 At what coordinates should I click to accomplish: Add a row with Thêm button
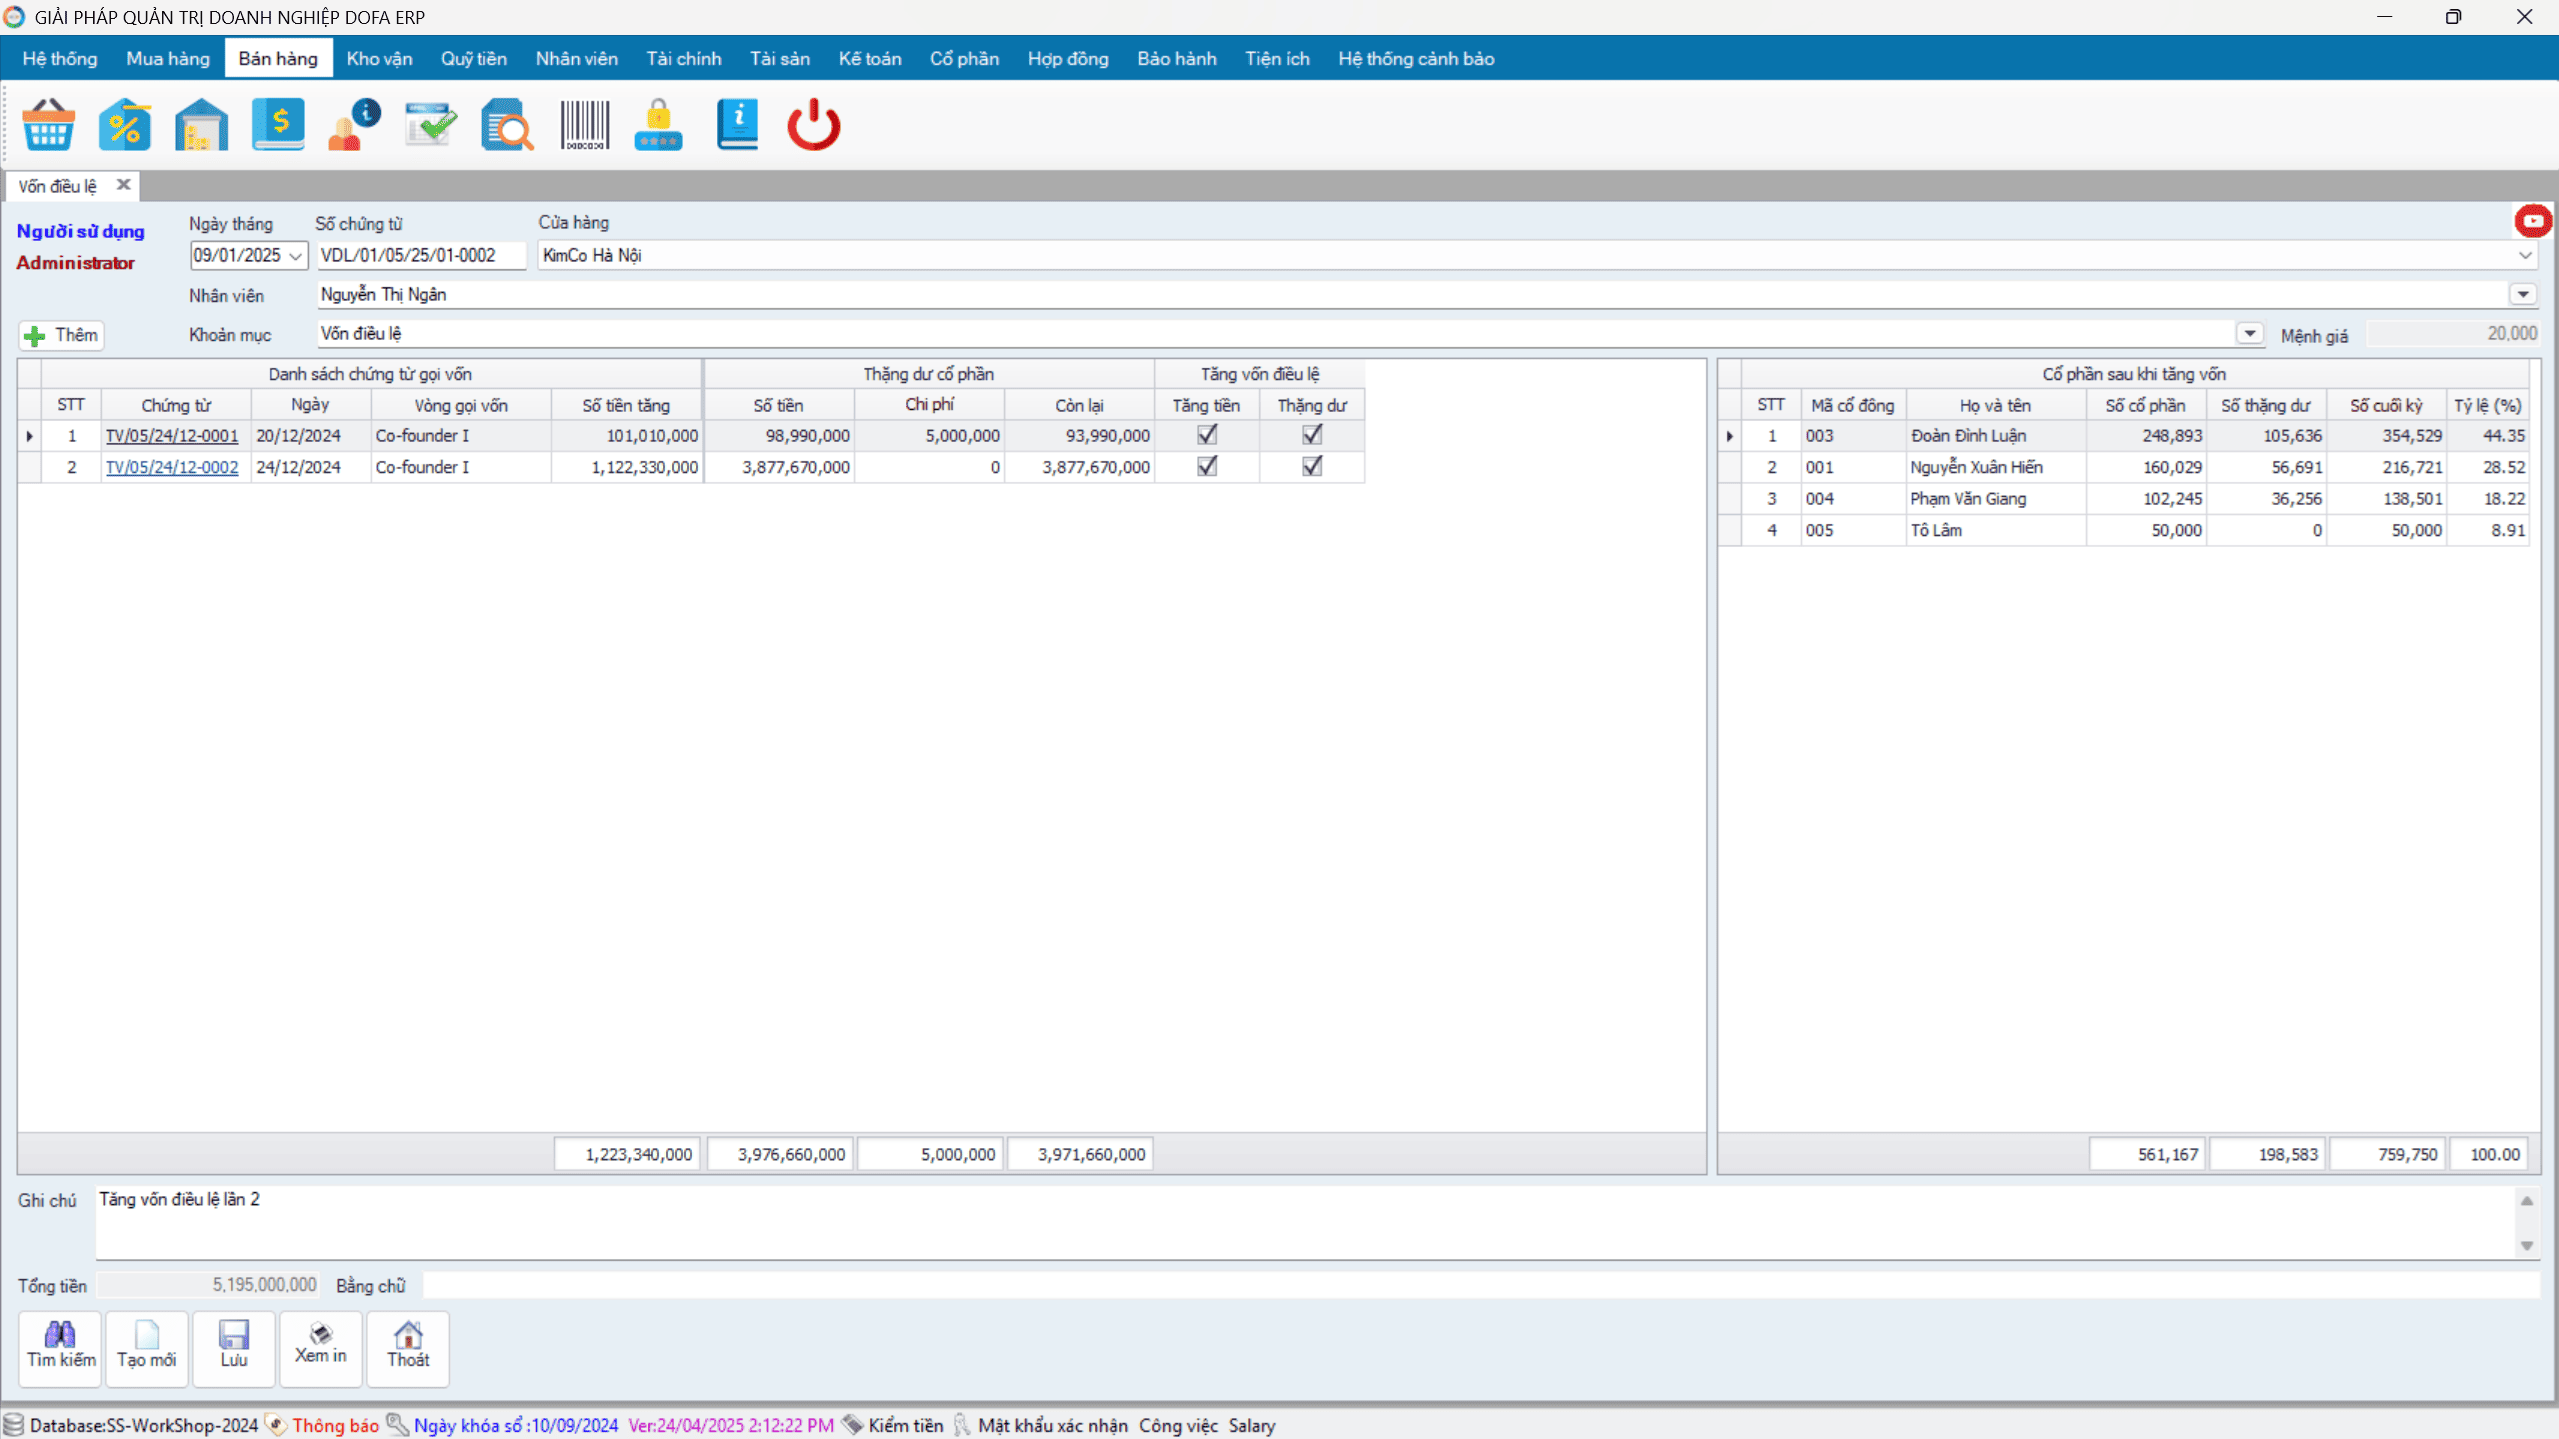62,335
